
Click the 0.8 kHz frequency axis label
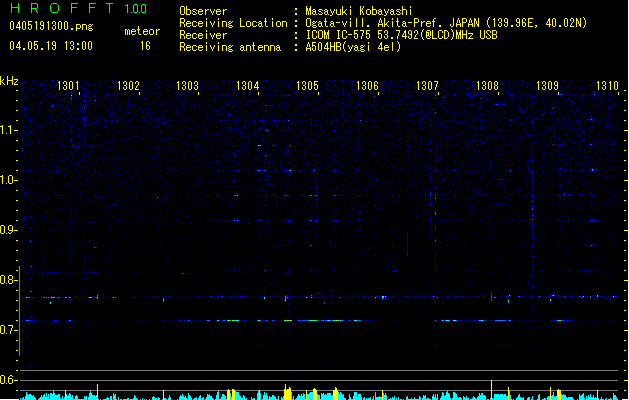8,280
